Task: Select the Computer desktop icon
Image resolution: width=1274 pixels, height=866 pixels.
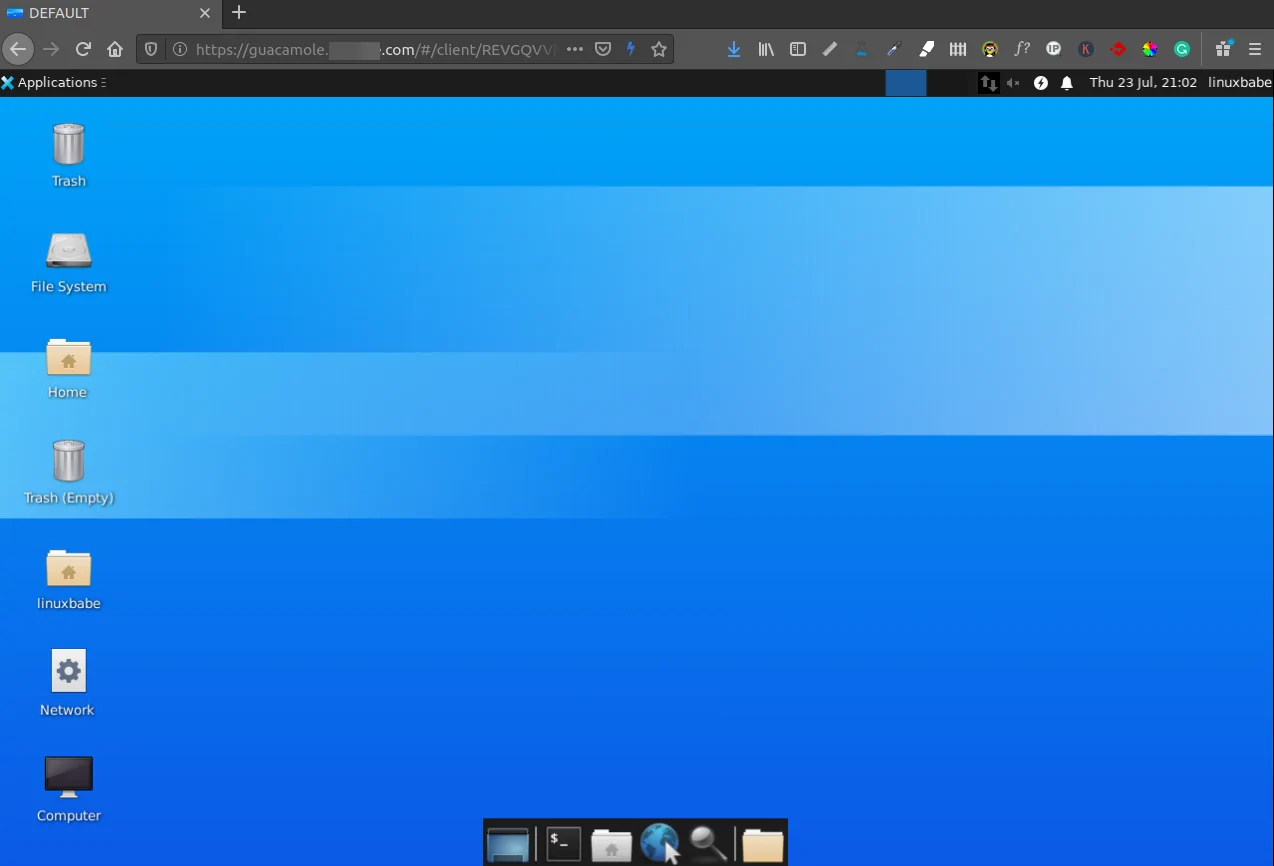Action: pos(68,777)
